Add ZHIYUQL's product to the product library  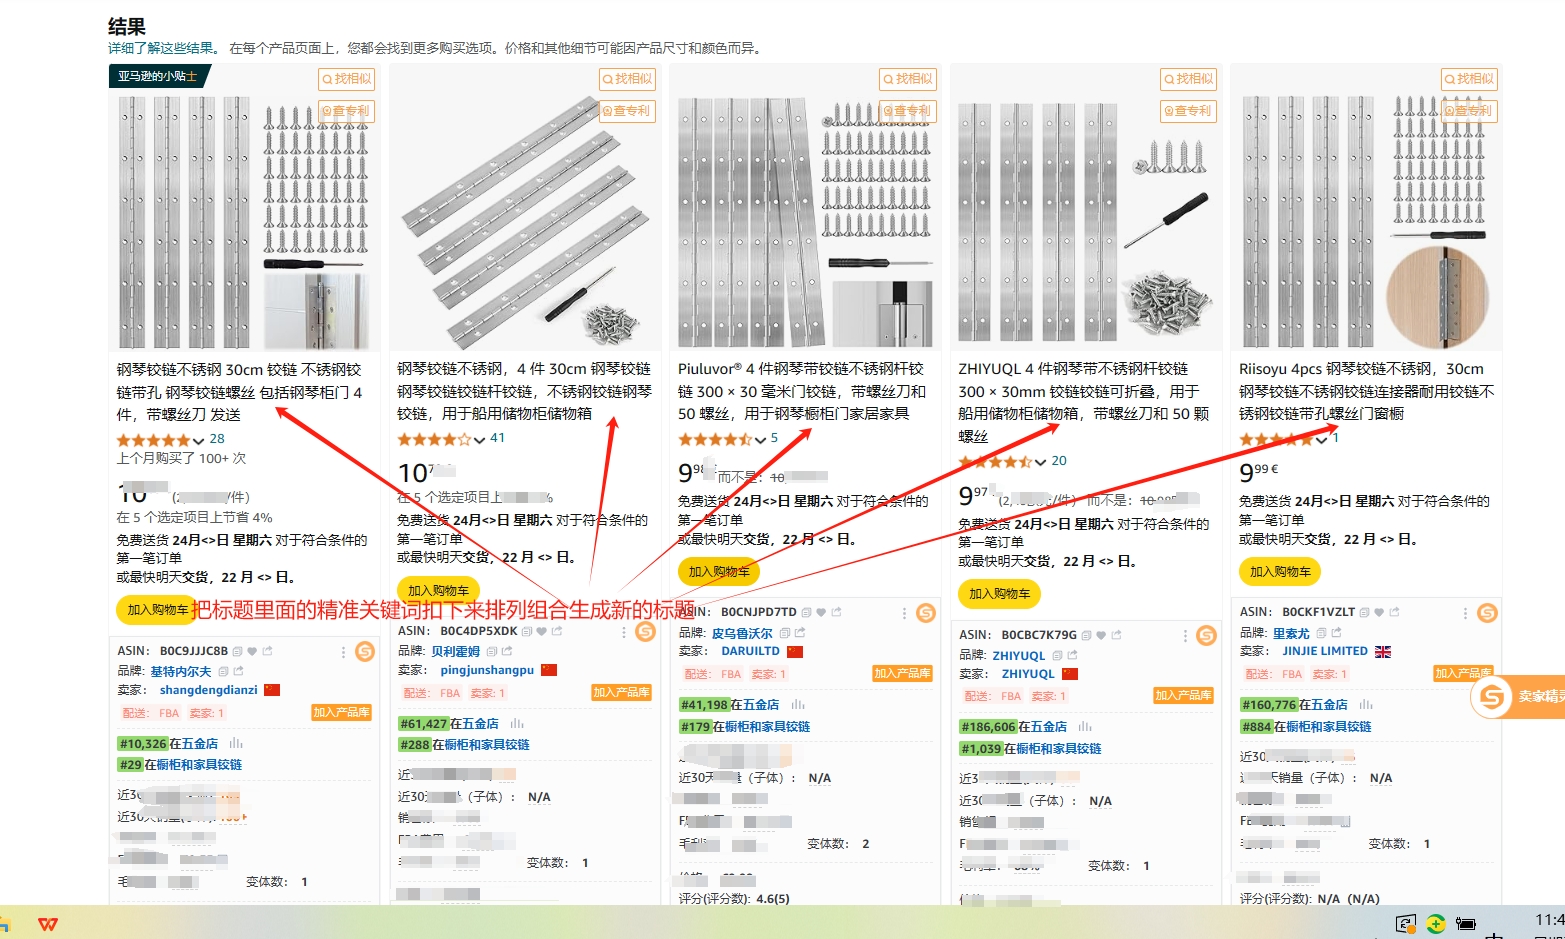click(x=1183, y=695)
